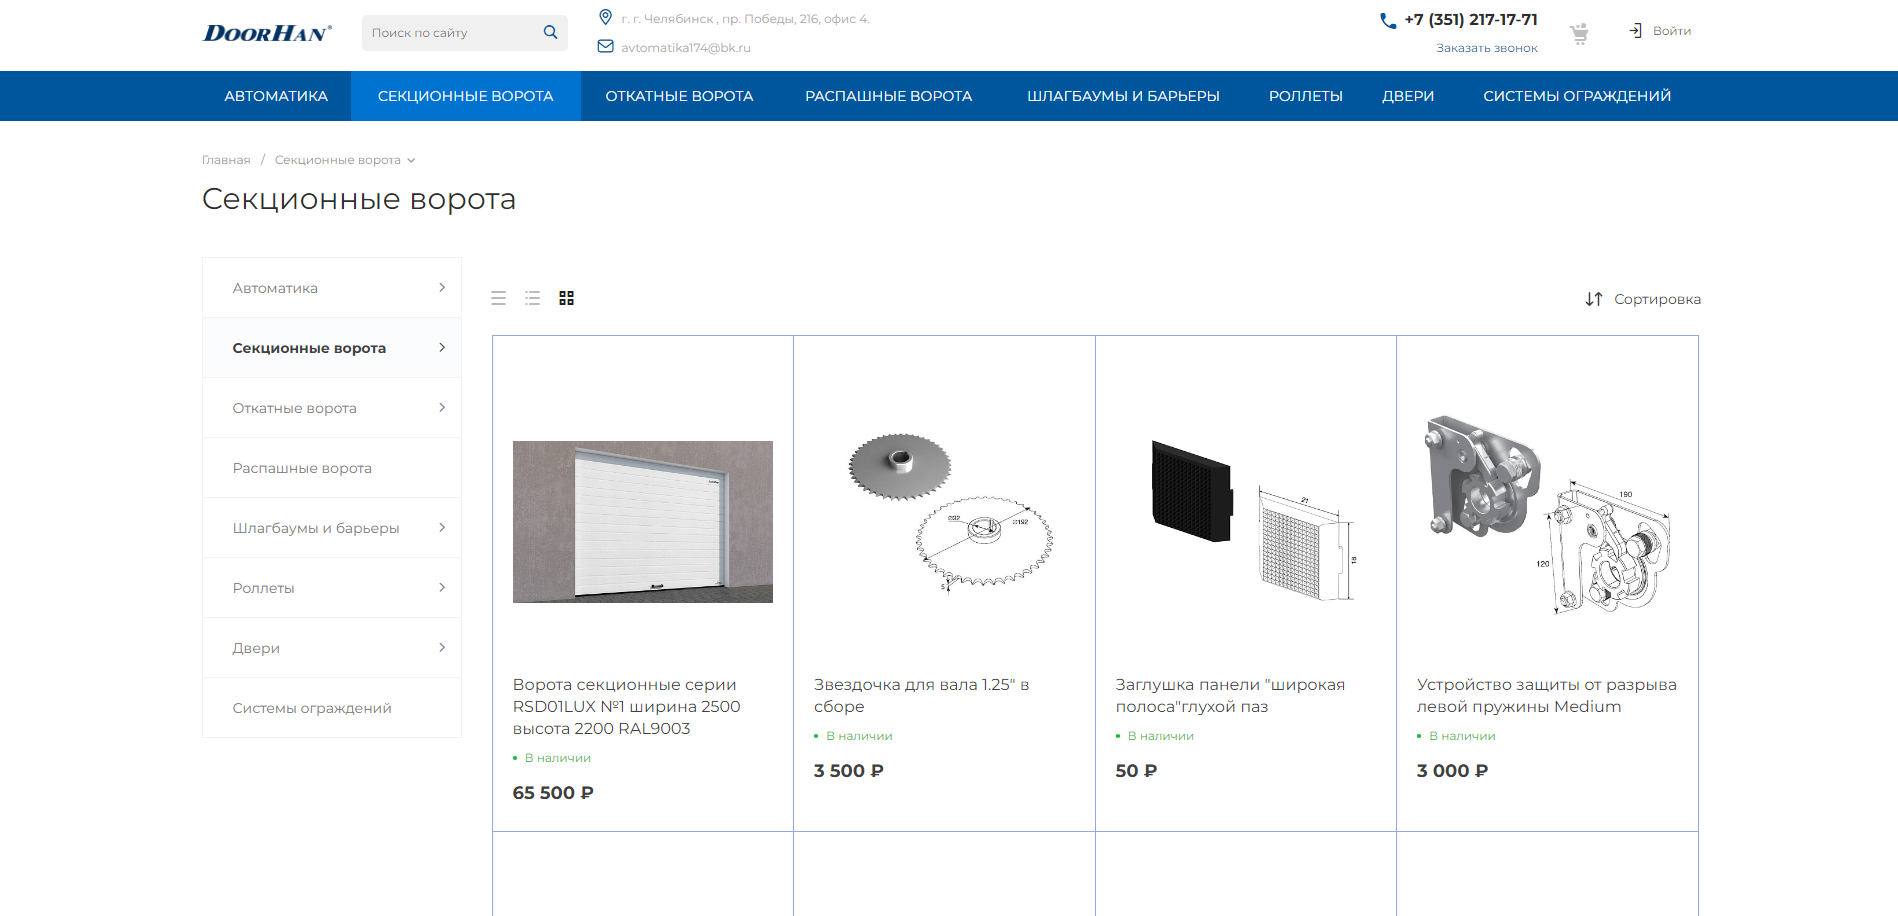Image resolution: width=1898 pixels, height=916 pixels.
Task: Click the site search input field
Action: 450,33
